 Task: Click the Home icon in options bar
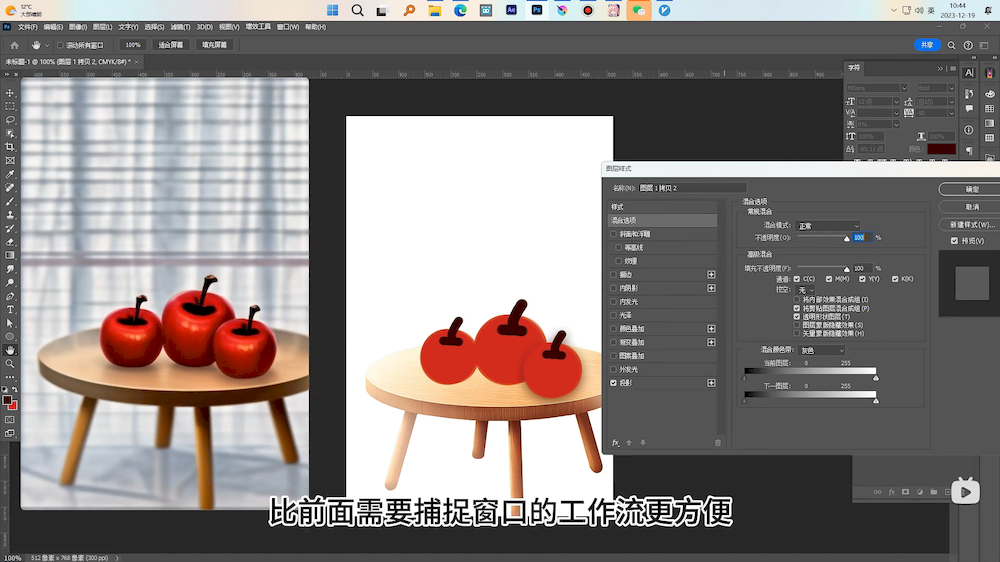[14, 45]
